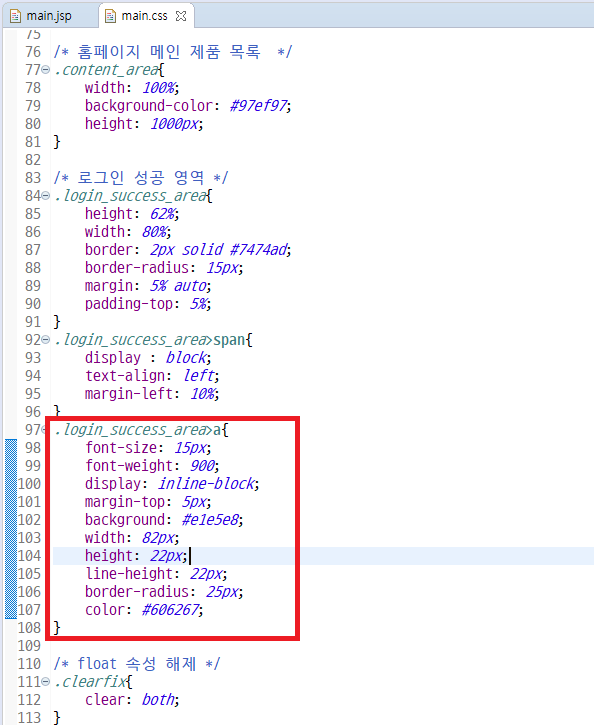Collapse the .login_success_area>a fold marker

click(44, 430)
